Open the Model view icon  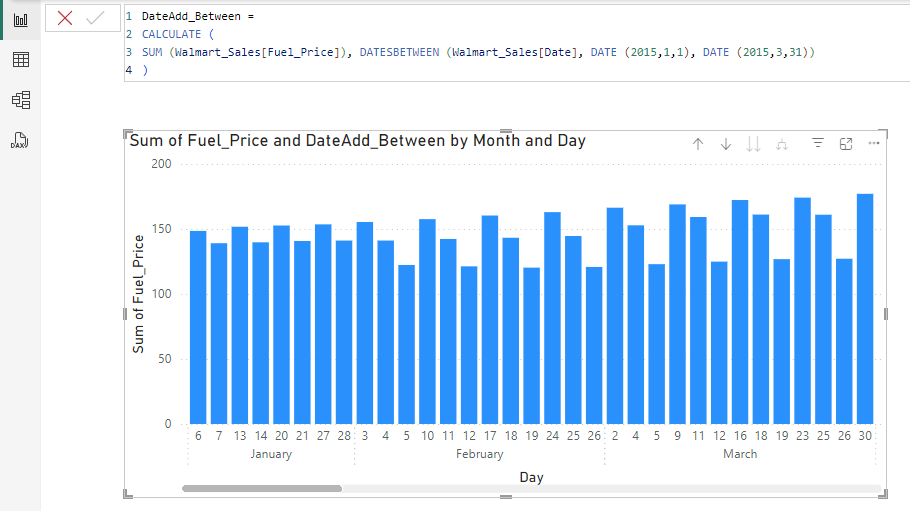click(20, 100)
